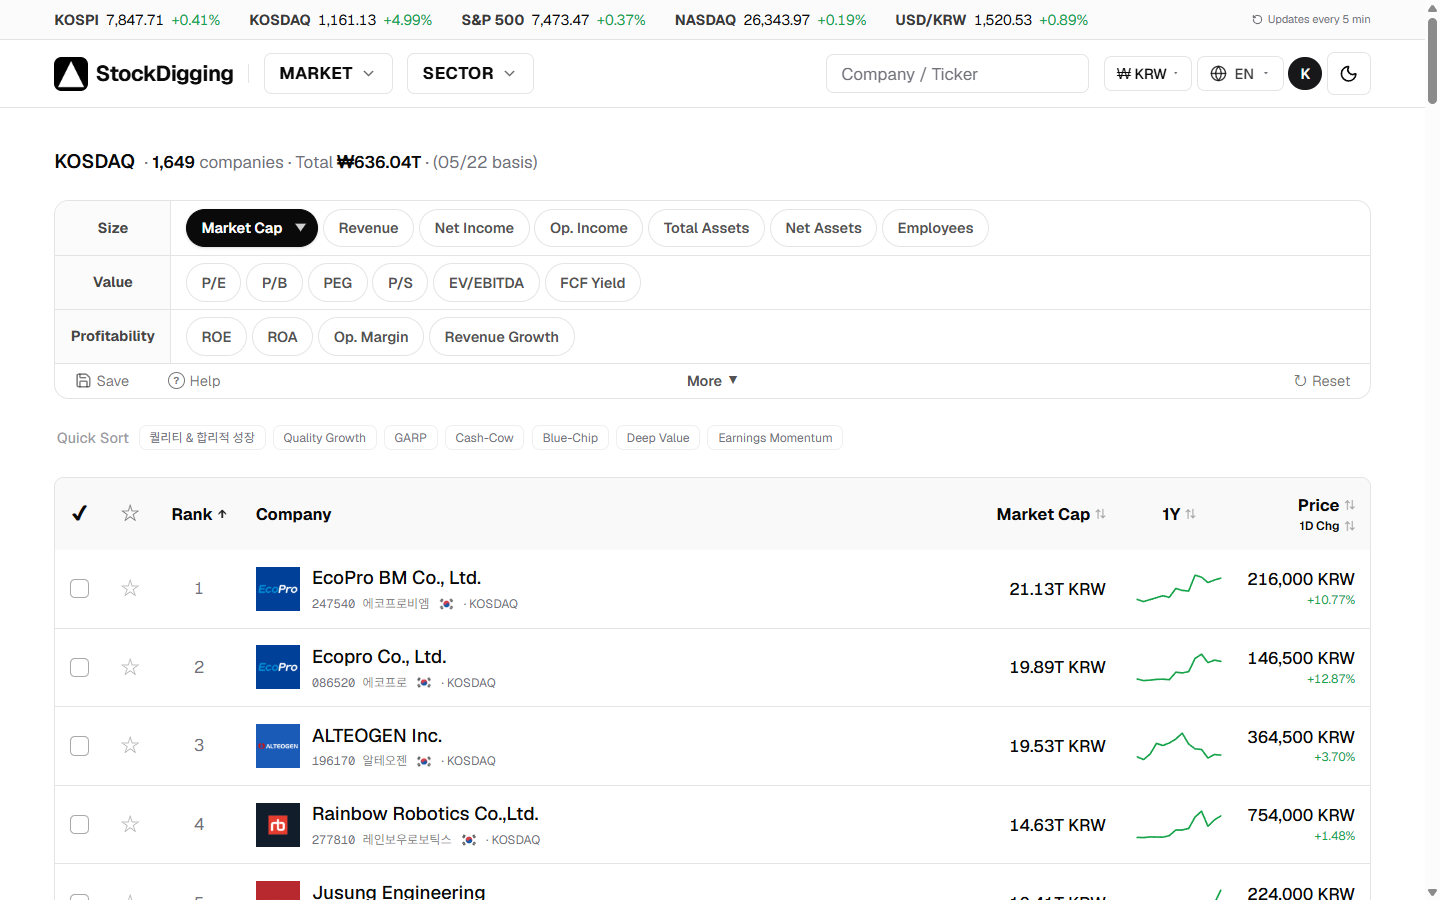Image resolution: width=1440 pixels, height=900 pixels.
Task: Open Rainbow Robotics company logo
Action: coord(278,825)
